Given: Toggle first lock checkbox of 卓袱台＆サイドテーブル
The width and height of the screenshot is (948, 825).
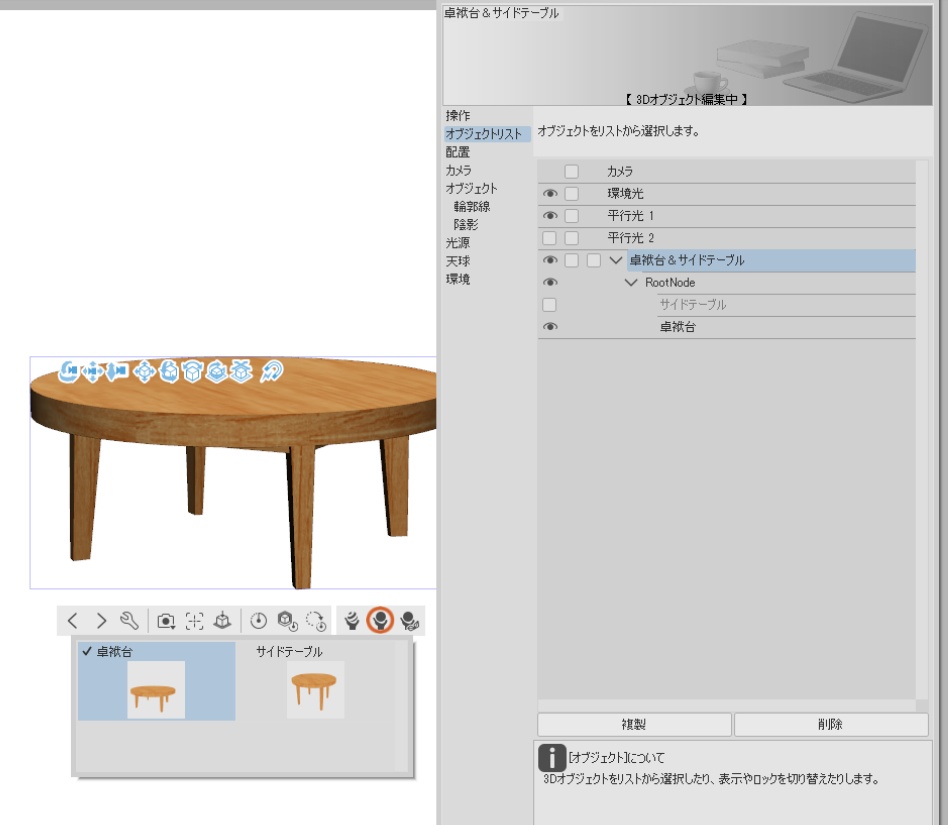Looking at the screenshot, I should (x=571, y=260).
